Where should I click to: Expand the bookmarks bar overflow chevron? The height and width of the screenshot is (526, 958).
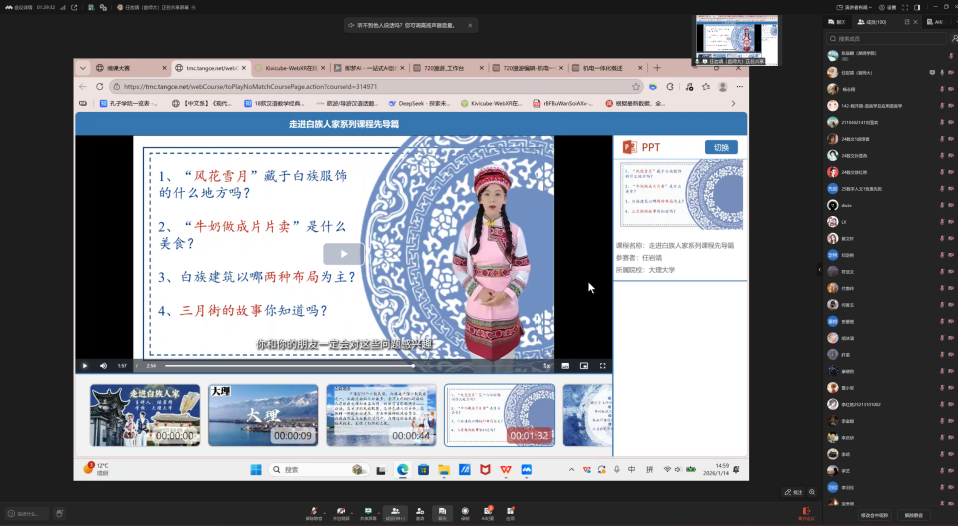[735, 103]
